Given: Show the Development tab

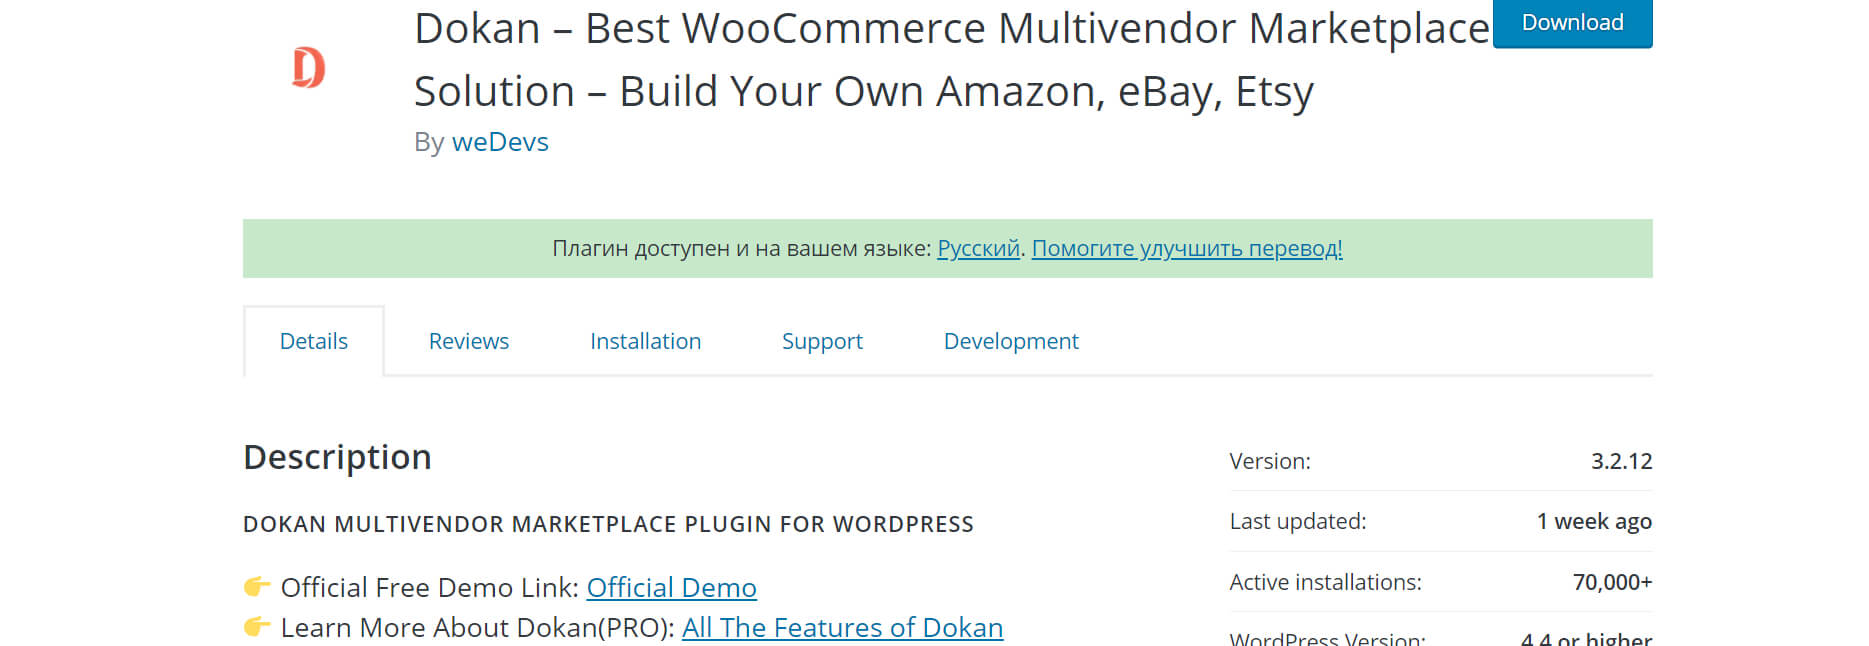Looking at the screenshot, I should click(x=1011, y=341).
